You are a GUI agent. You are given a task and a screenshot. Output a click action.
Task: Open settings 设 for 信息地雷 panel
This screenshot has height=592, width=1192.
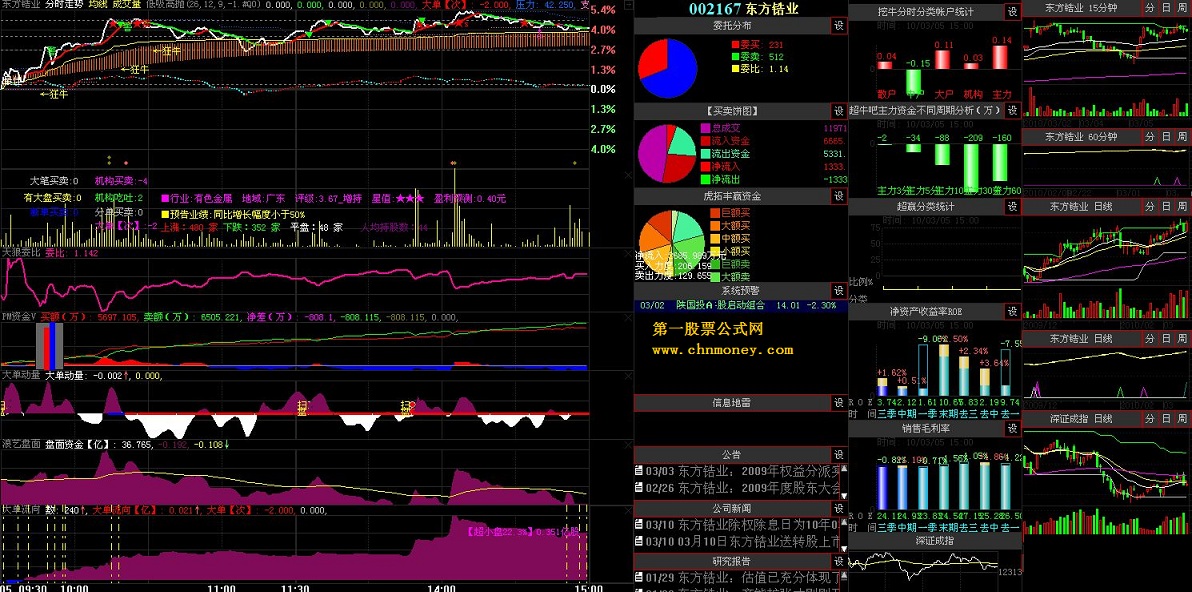[x=839, y=403]
